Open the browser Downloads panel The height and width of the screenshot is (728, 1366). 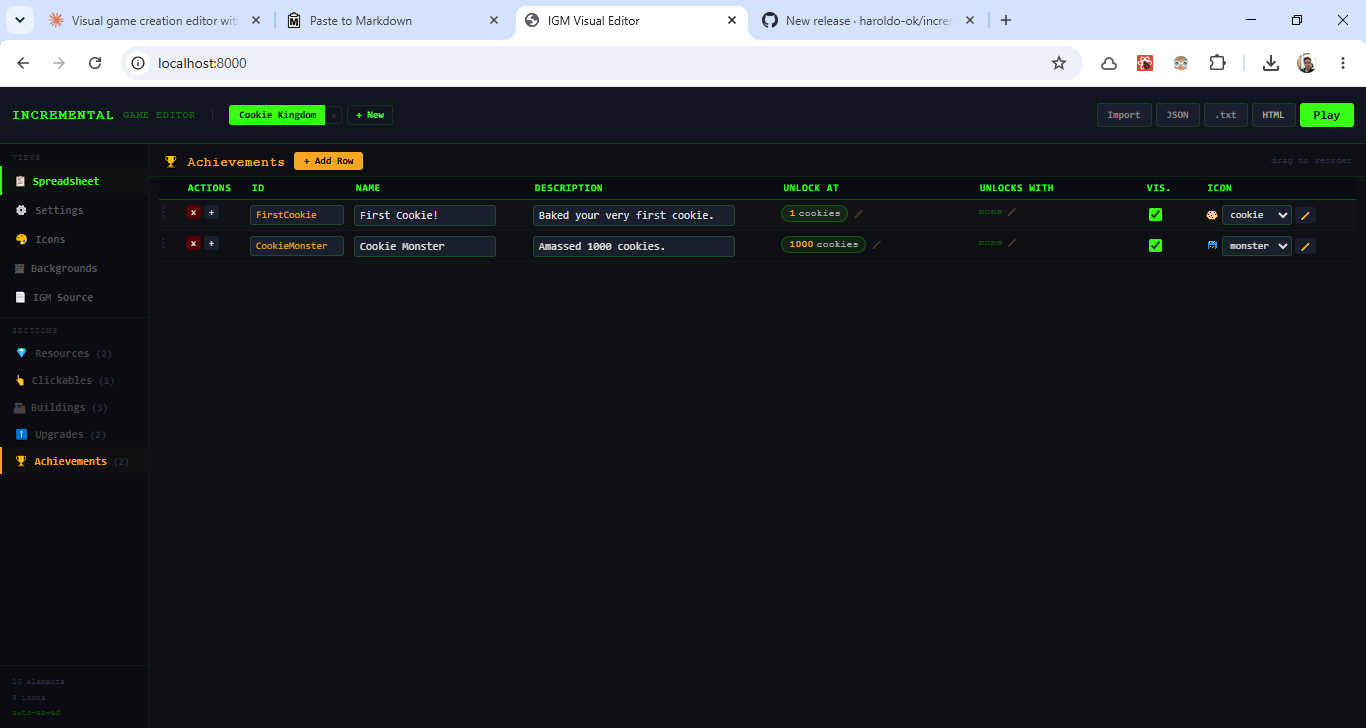[1270, 63]
